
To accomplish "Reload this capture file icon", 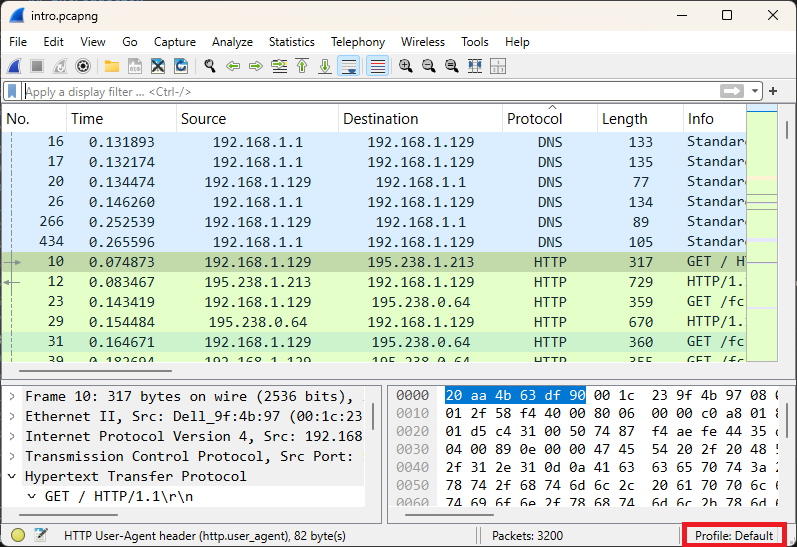I will [x=181, y=66].
